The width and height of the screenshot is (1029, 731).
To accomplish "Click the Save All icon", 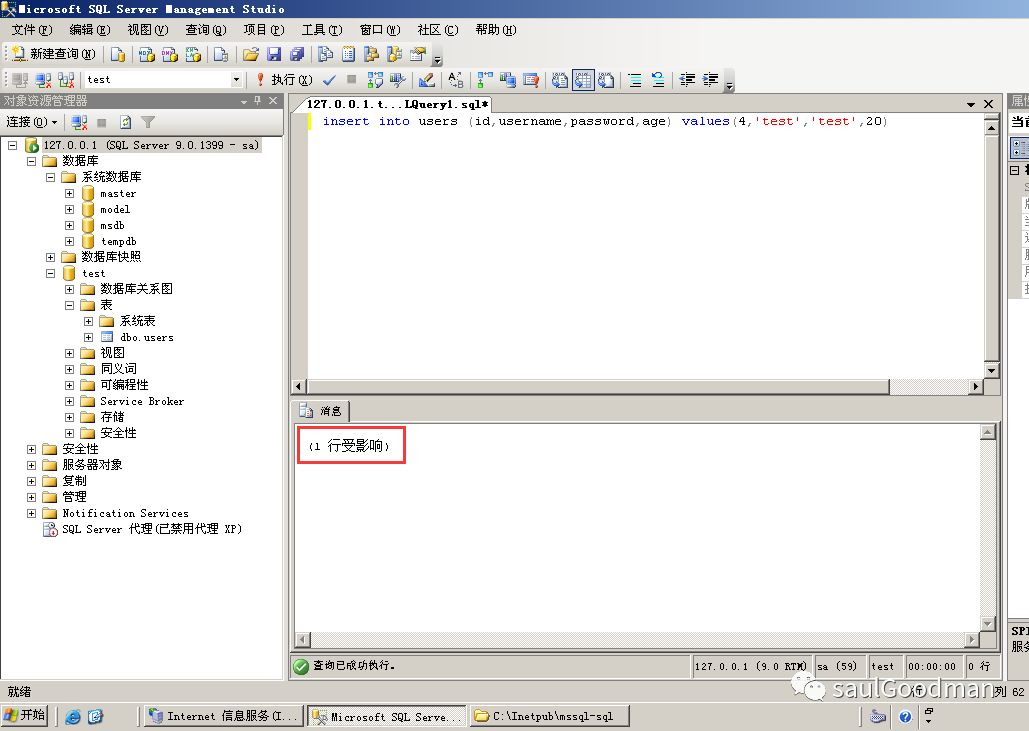I will [297, 54].
